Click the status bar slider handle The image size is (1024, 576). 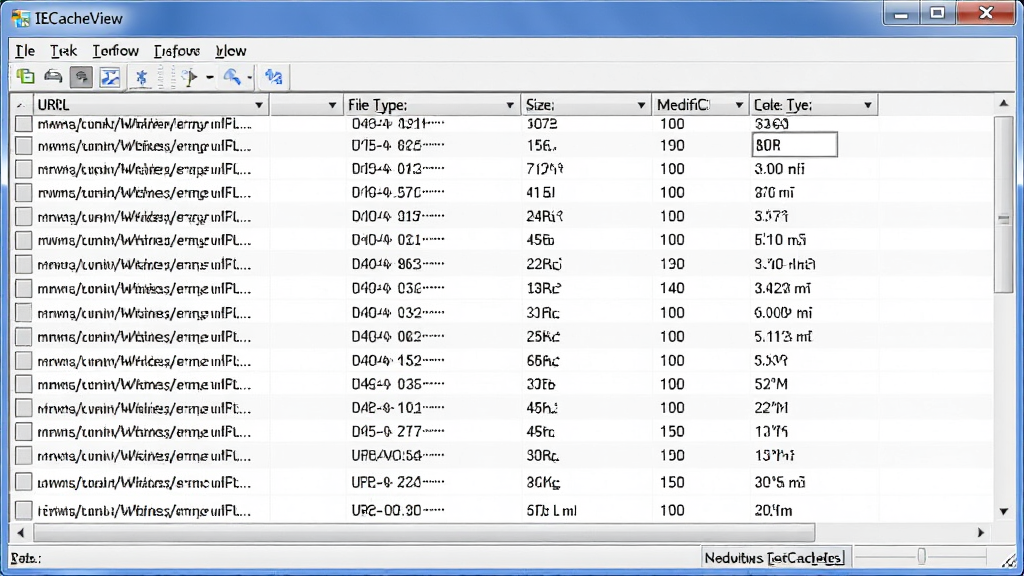pos(921,556)
